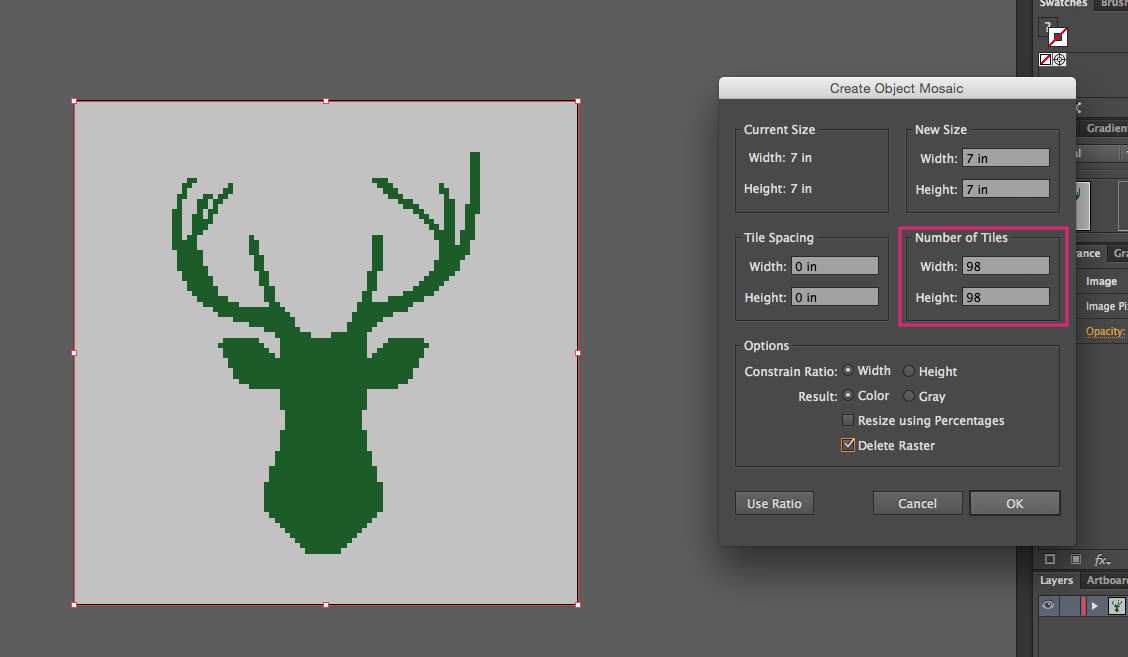Viewport: 1128px width, 657px height.
Task: Click Cancel in Create Object Mosaic
Action: (x=917, y=504)
